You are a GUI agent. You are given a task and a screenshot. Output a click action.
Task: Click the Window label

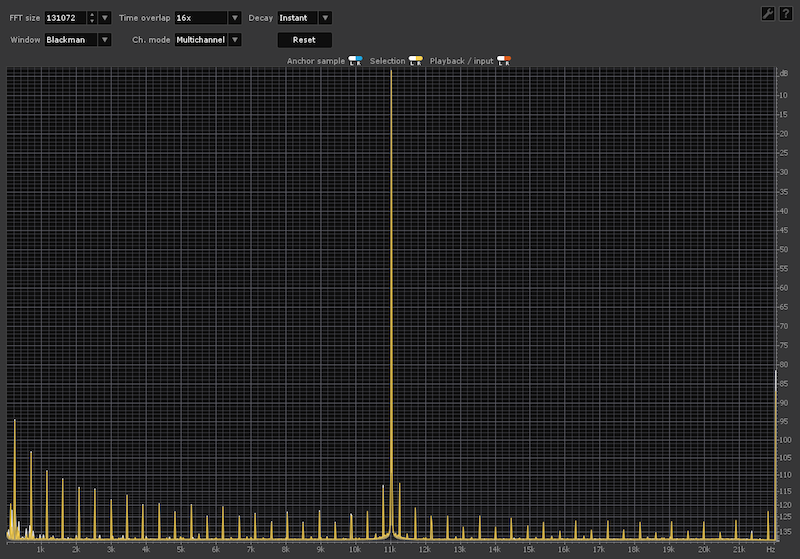(25, 40)
